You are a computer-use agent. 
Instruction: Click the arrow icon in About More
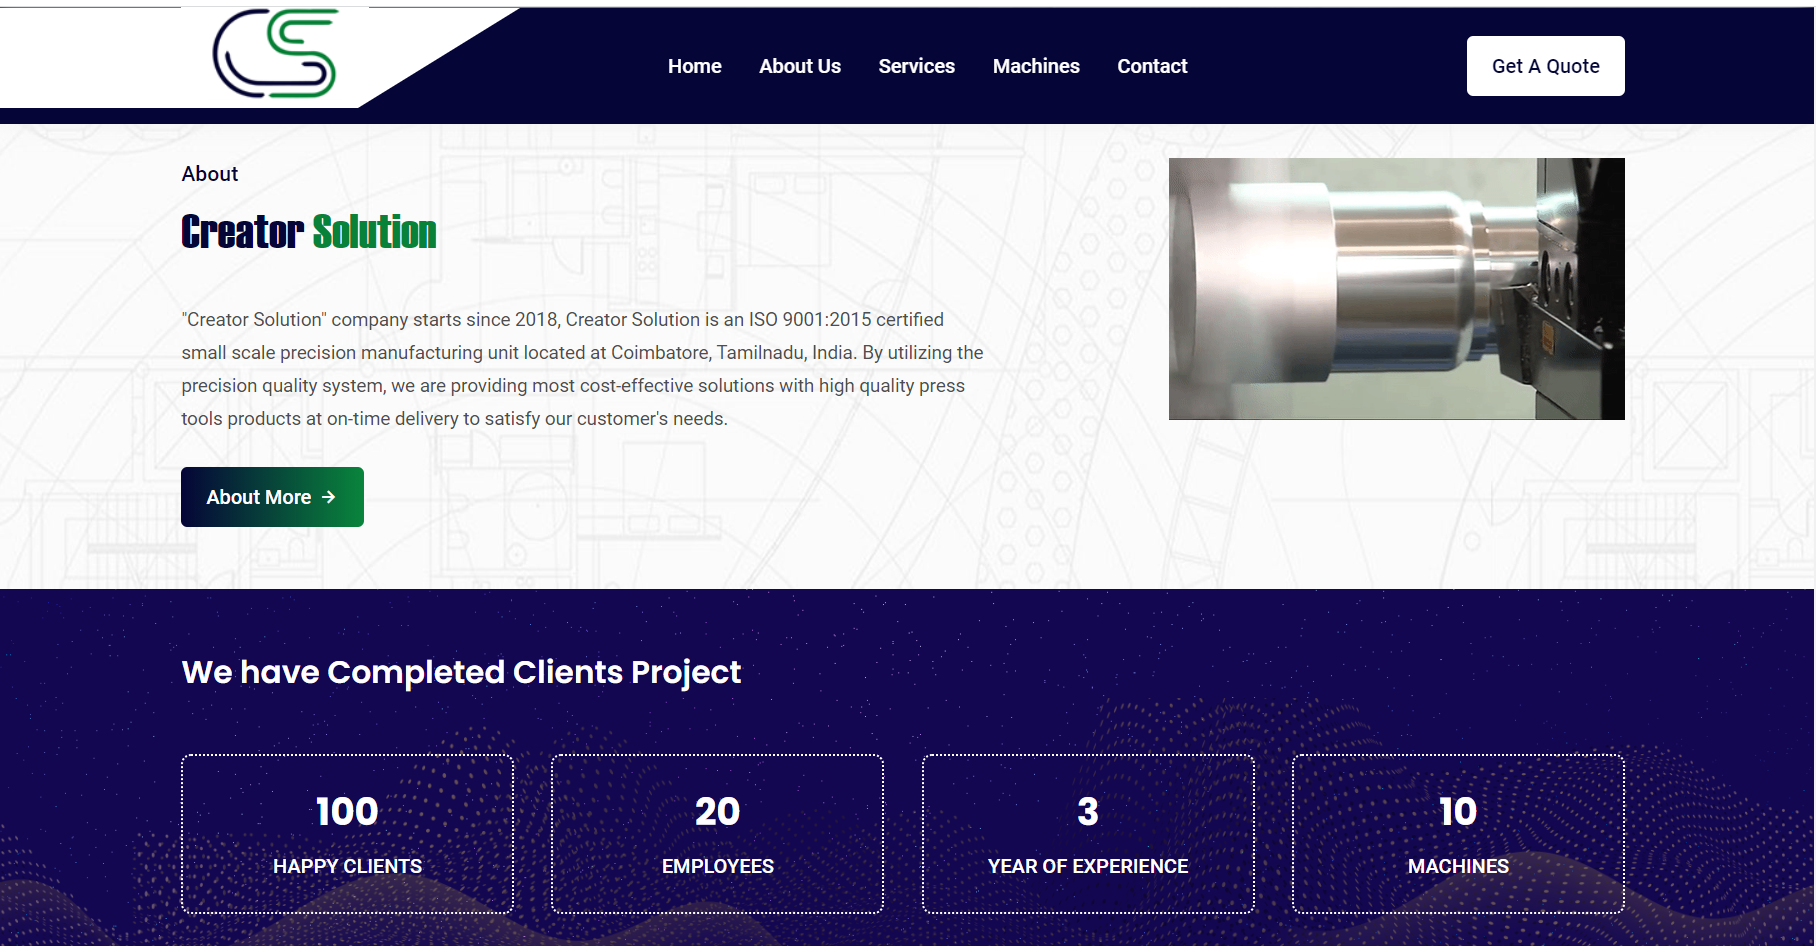(x=329, y=497)
